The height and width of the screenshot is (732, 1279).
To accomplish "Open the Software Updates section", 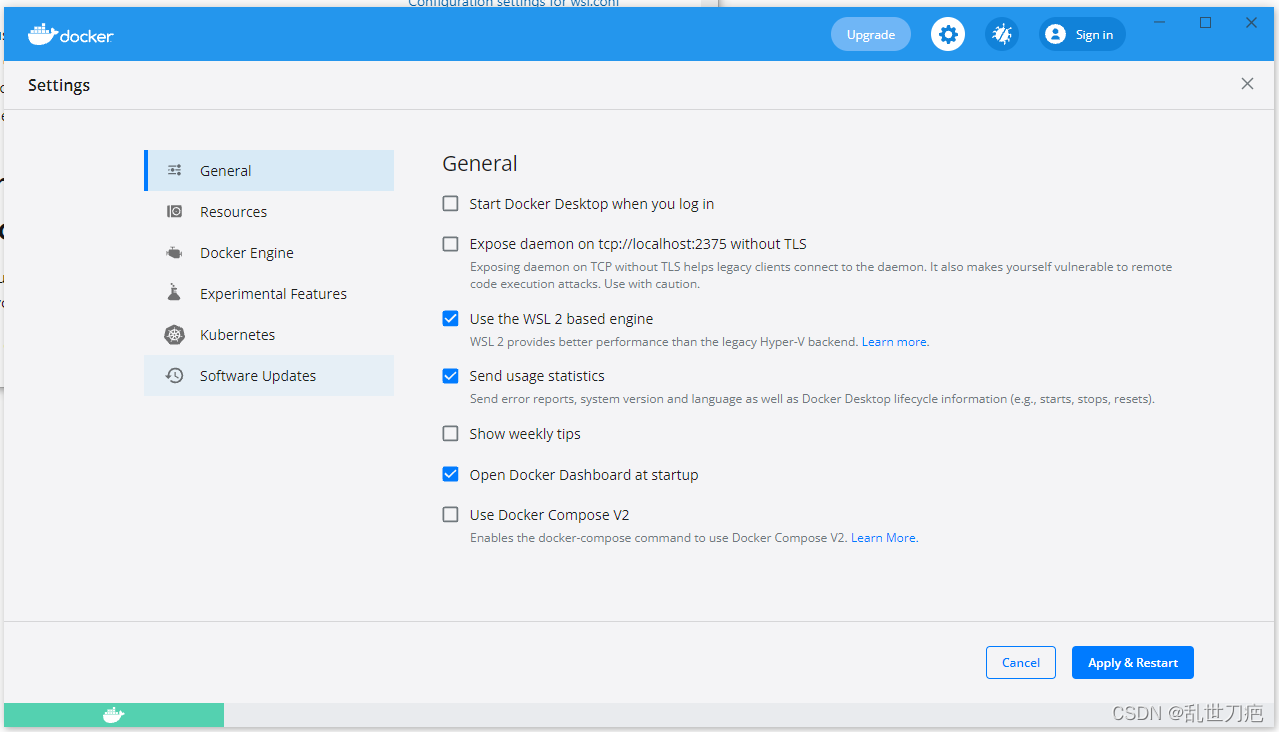I will tap(269, 375).
